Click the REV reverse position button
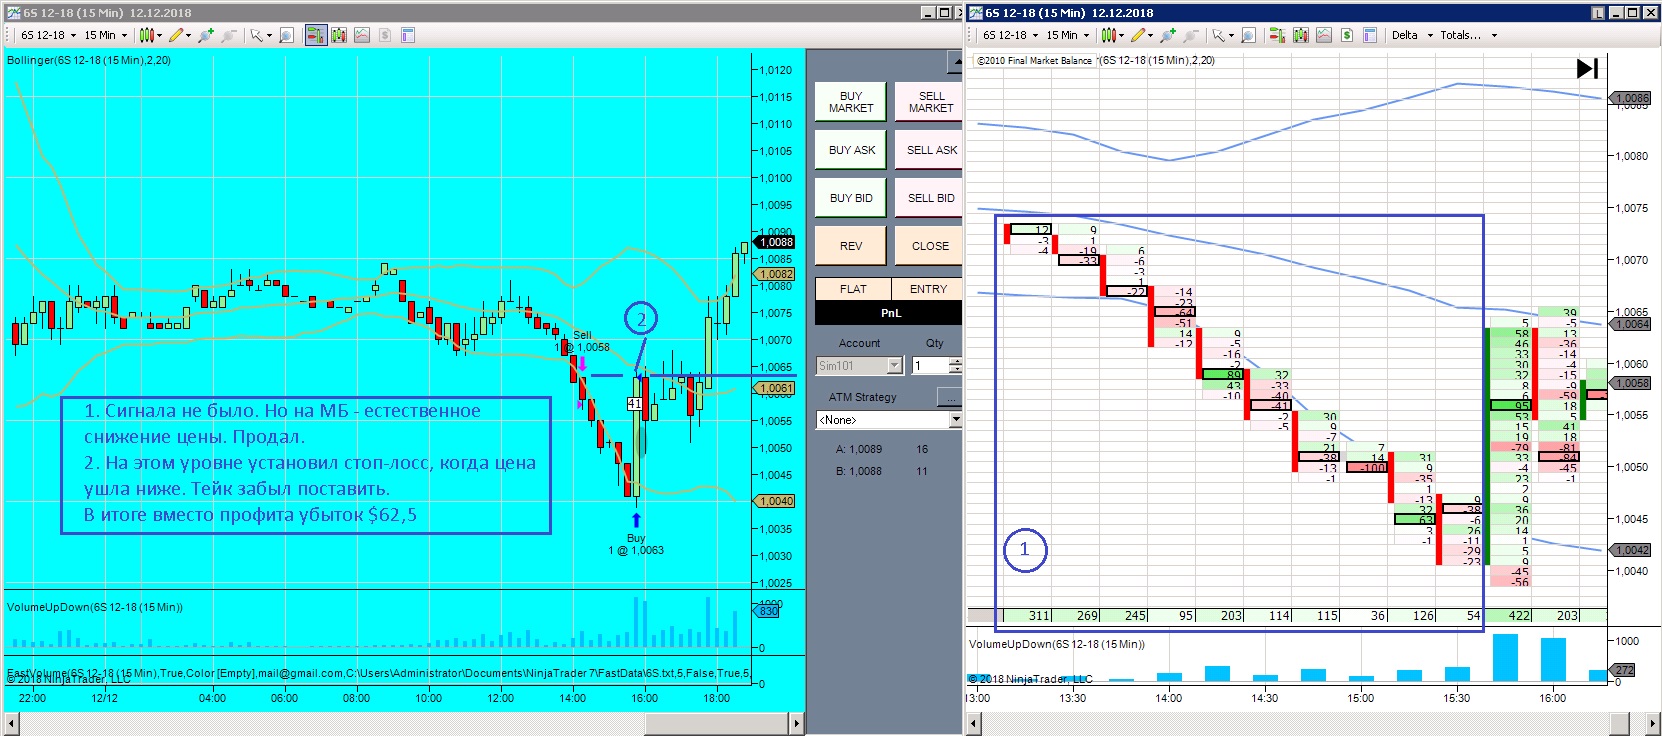The height and width of the screenshot is (736, 1662). (851, 246)
